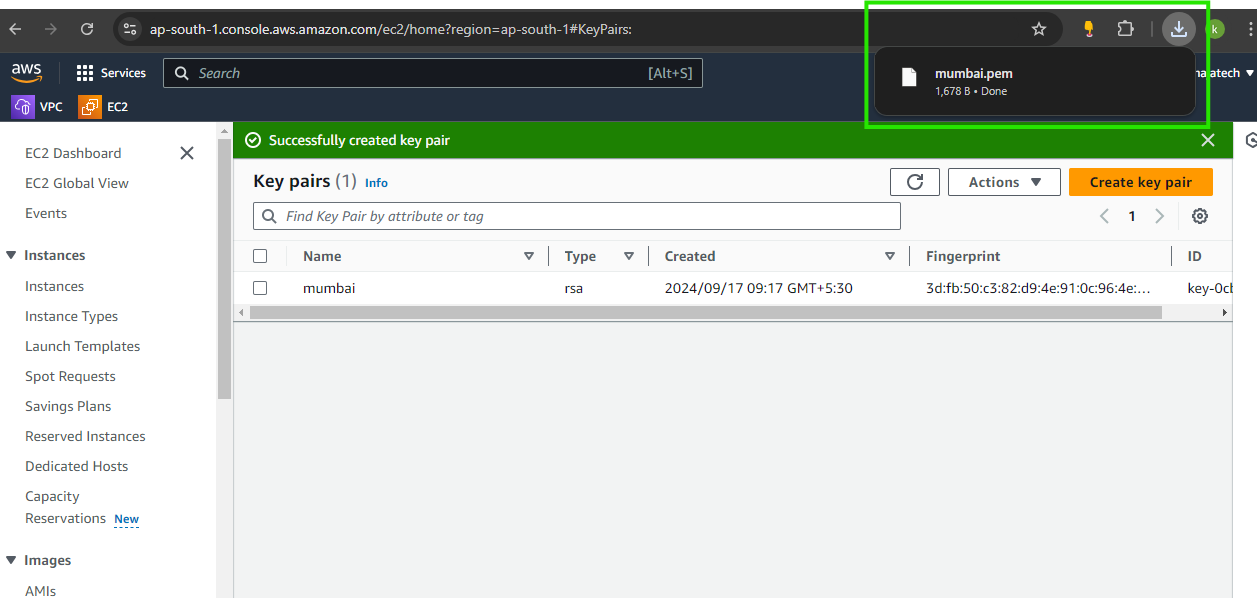
Task: Open browser extensions puzzle icon
Action: 1125,29
